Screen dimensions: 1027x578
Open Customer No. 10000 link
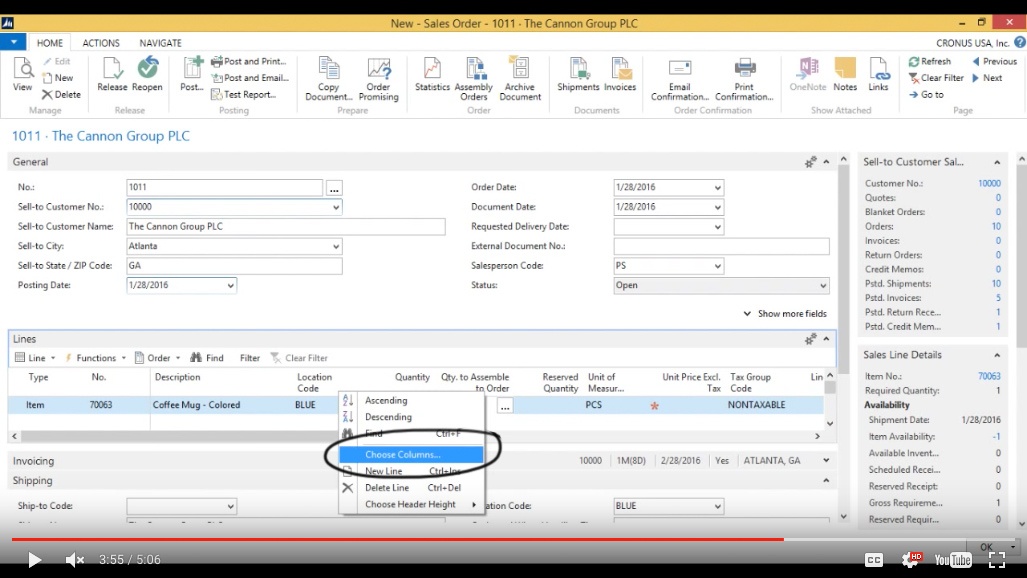[989, 183]
